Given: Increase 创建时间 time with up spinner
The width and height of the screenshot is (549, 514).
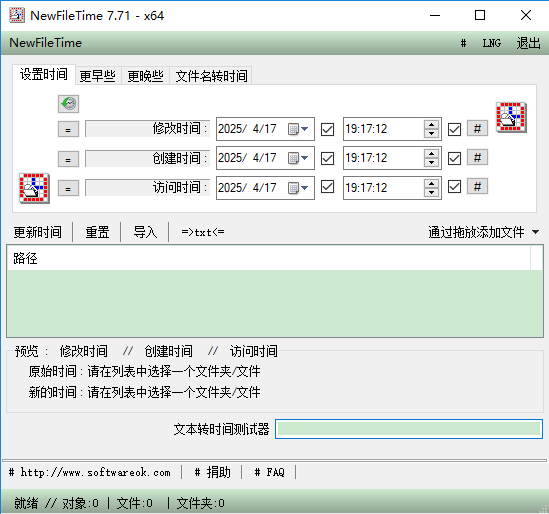Looking at the screenshot, I should click(431, 154).
